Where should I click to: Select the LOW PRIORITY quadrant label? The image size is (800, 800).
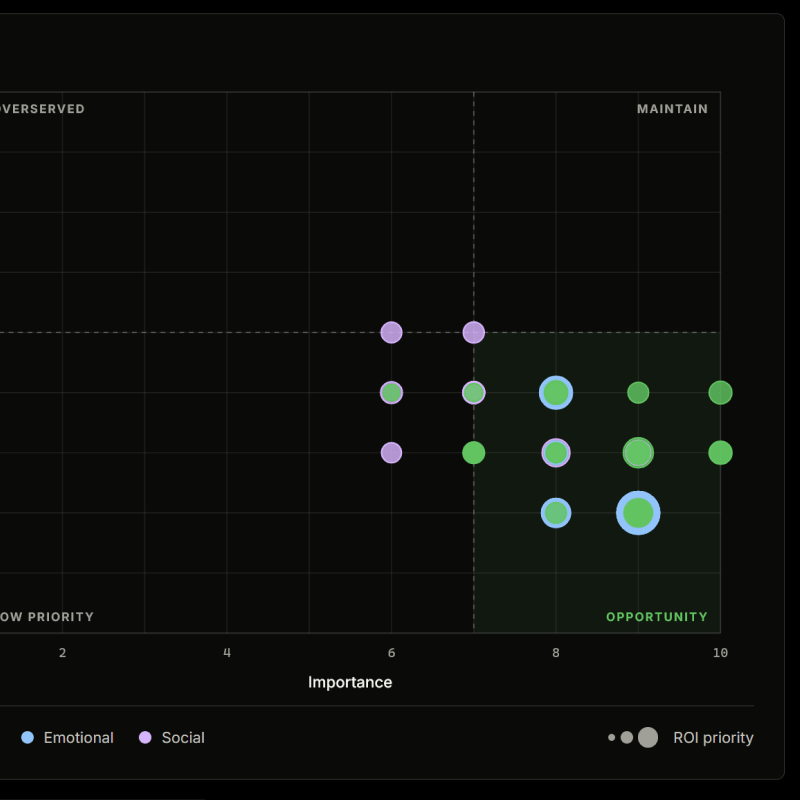click(47, 617)
